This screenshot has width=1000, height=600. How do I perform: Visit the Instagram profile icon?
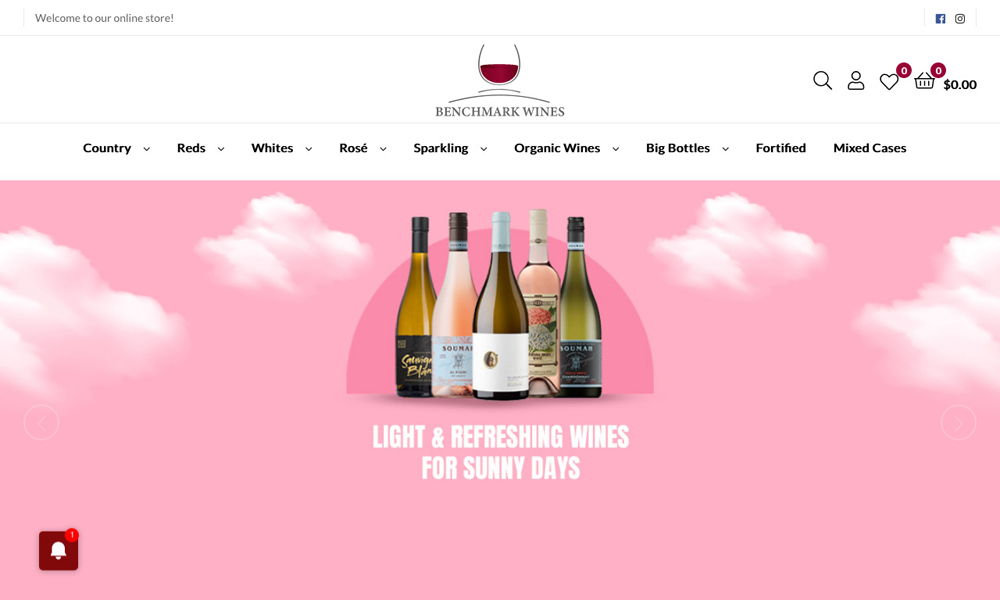pyautogui.click(x=960, y=18)
